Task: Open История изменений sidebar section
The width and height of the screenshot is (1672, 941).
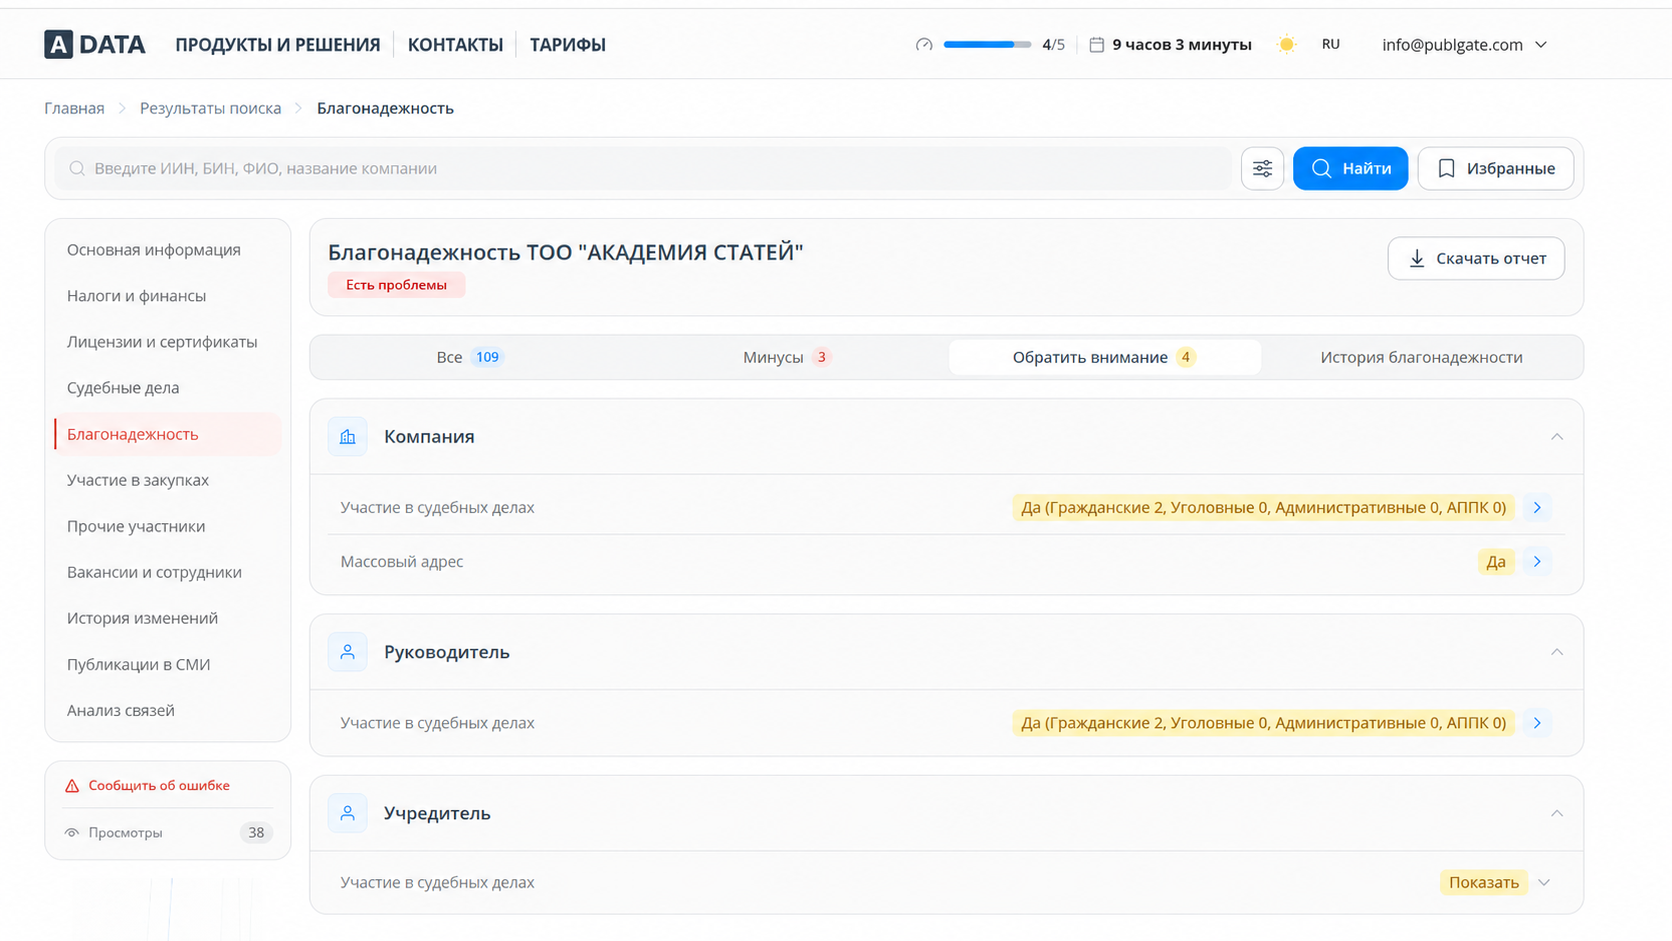Action: pyautogui.click(x=142, y=618)
